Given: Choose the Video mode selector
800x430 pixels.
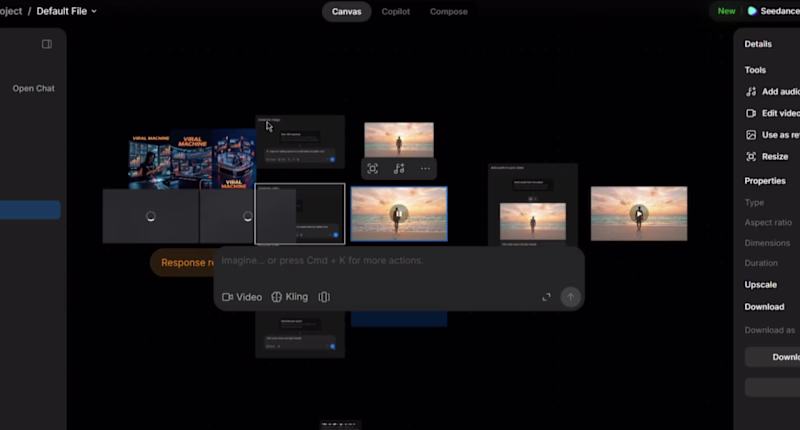Looking at the screenshot, I should click(242, 297).
